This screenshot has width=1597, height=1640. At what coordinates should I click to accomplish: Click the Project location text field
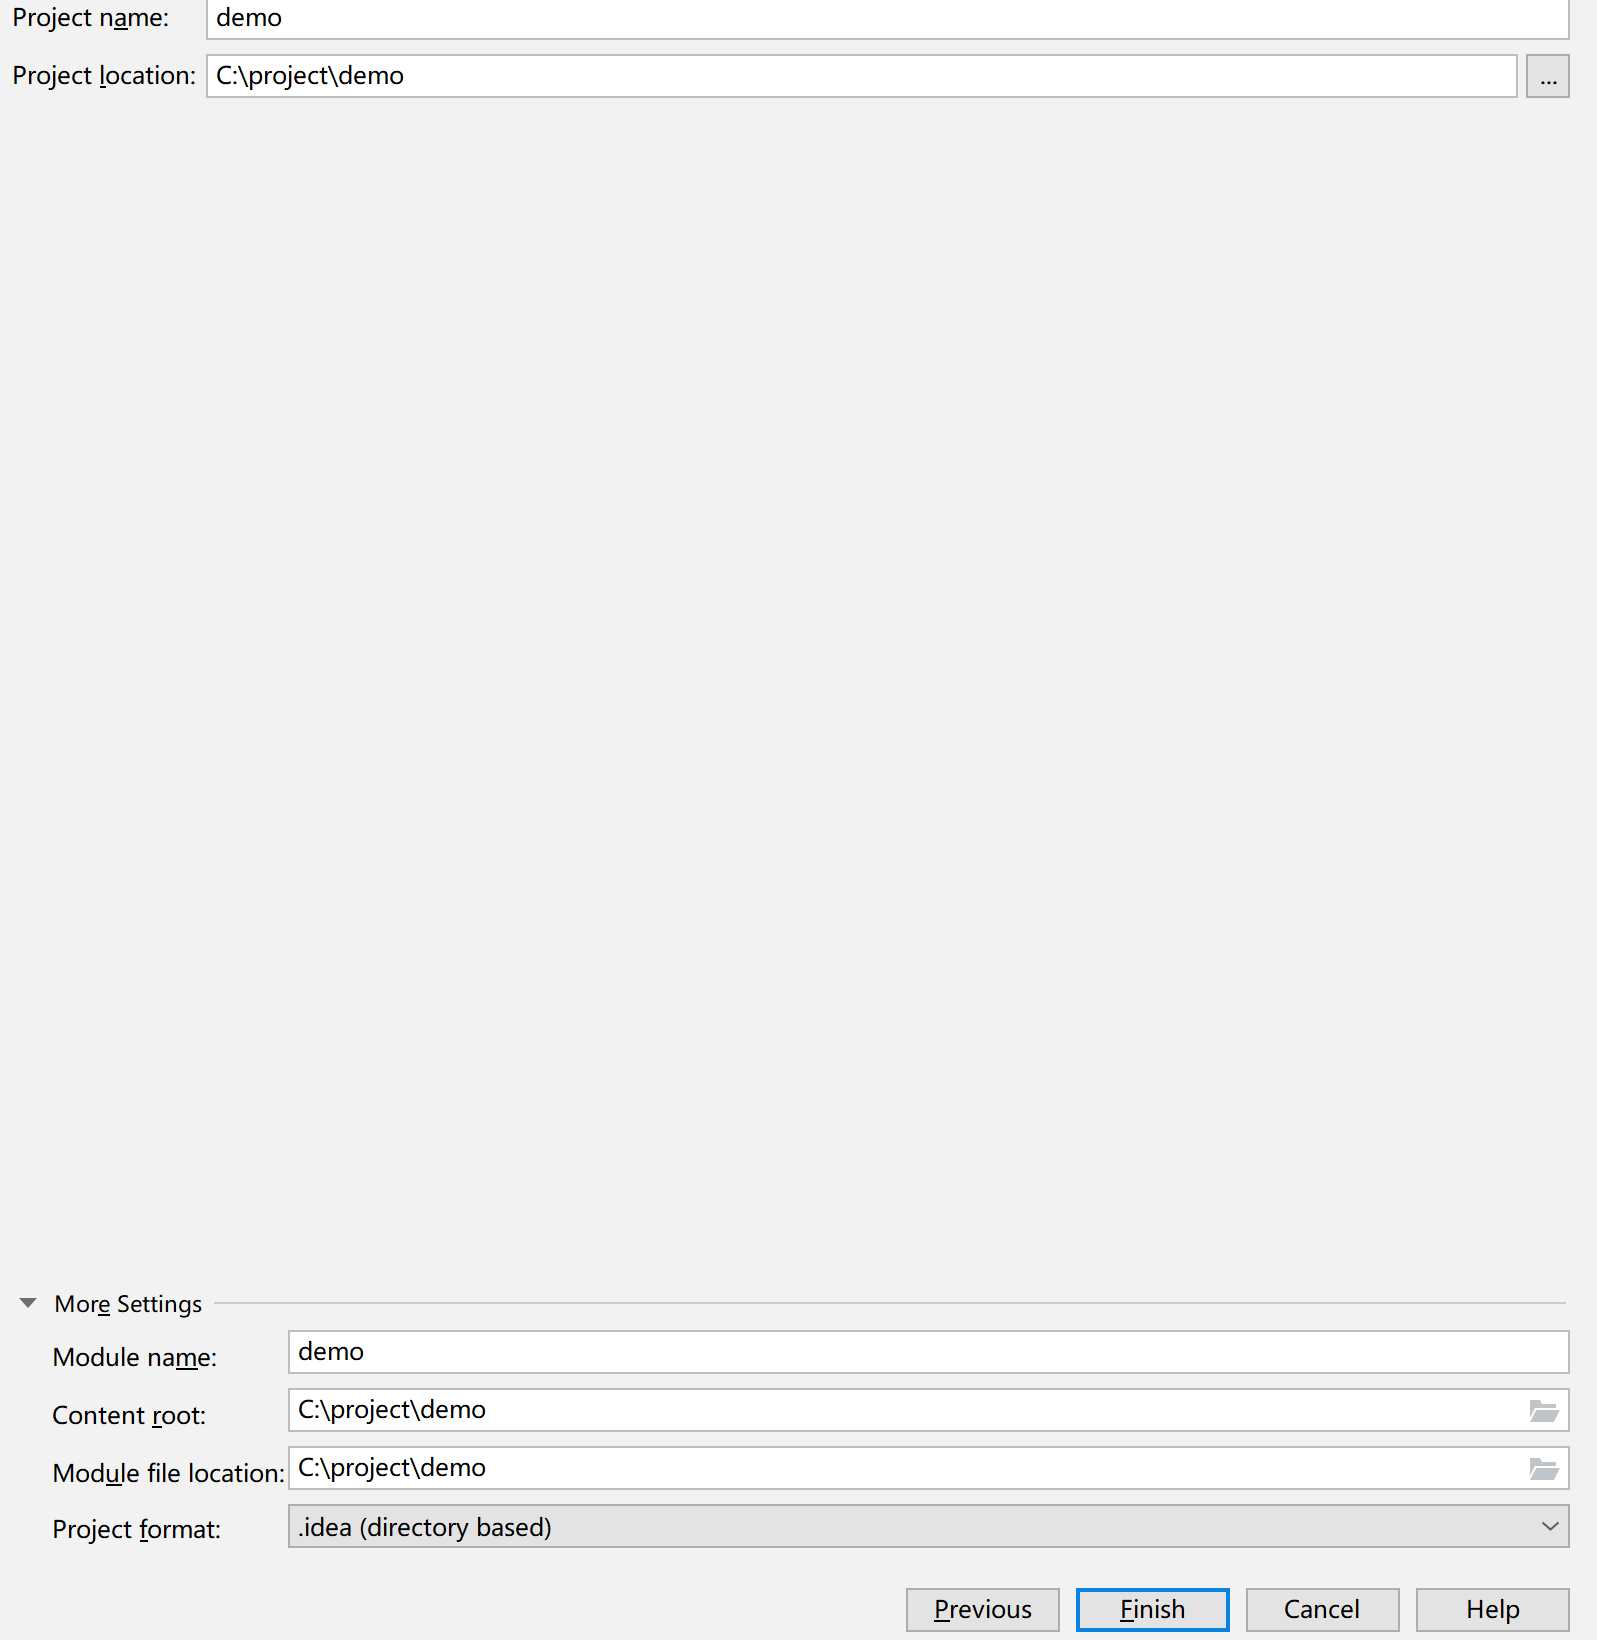click(862, 76)
